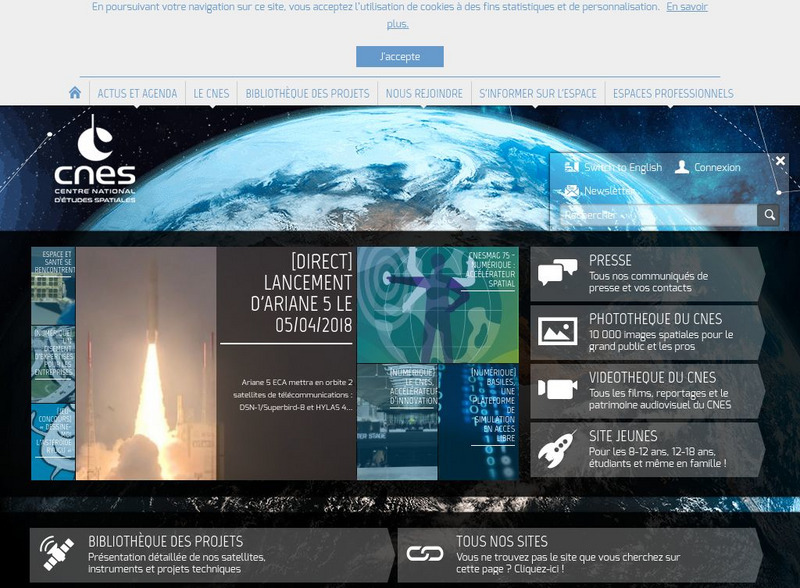
Task: Open 'Basiles, une plateforme de simulation' tile
Action: pyautogui.click(x=478, y=422)
